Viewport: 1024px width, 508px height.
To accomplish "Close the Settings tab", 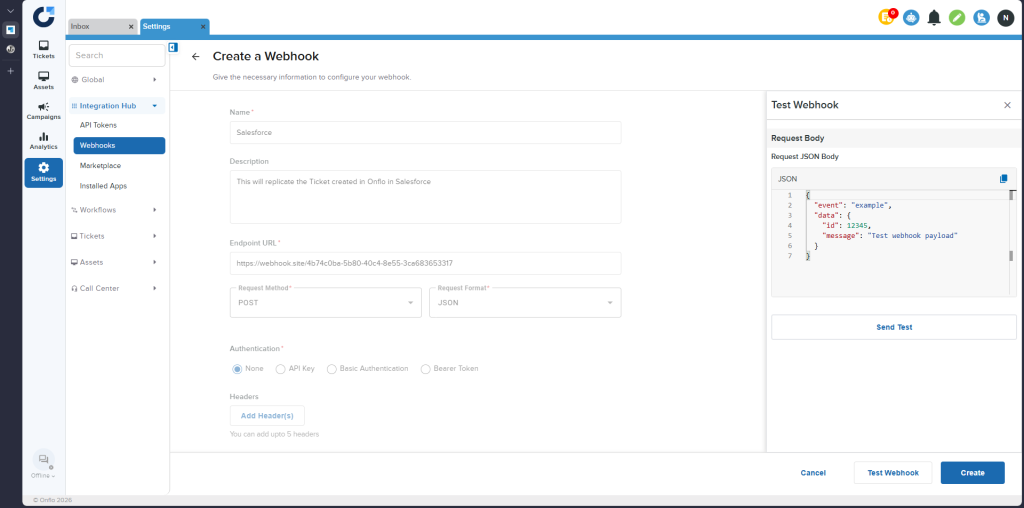I will (203, 27).
